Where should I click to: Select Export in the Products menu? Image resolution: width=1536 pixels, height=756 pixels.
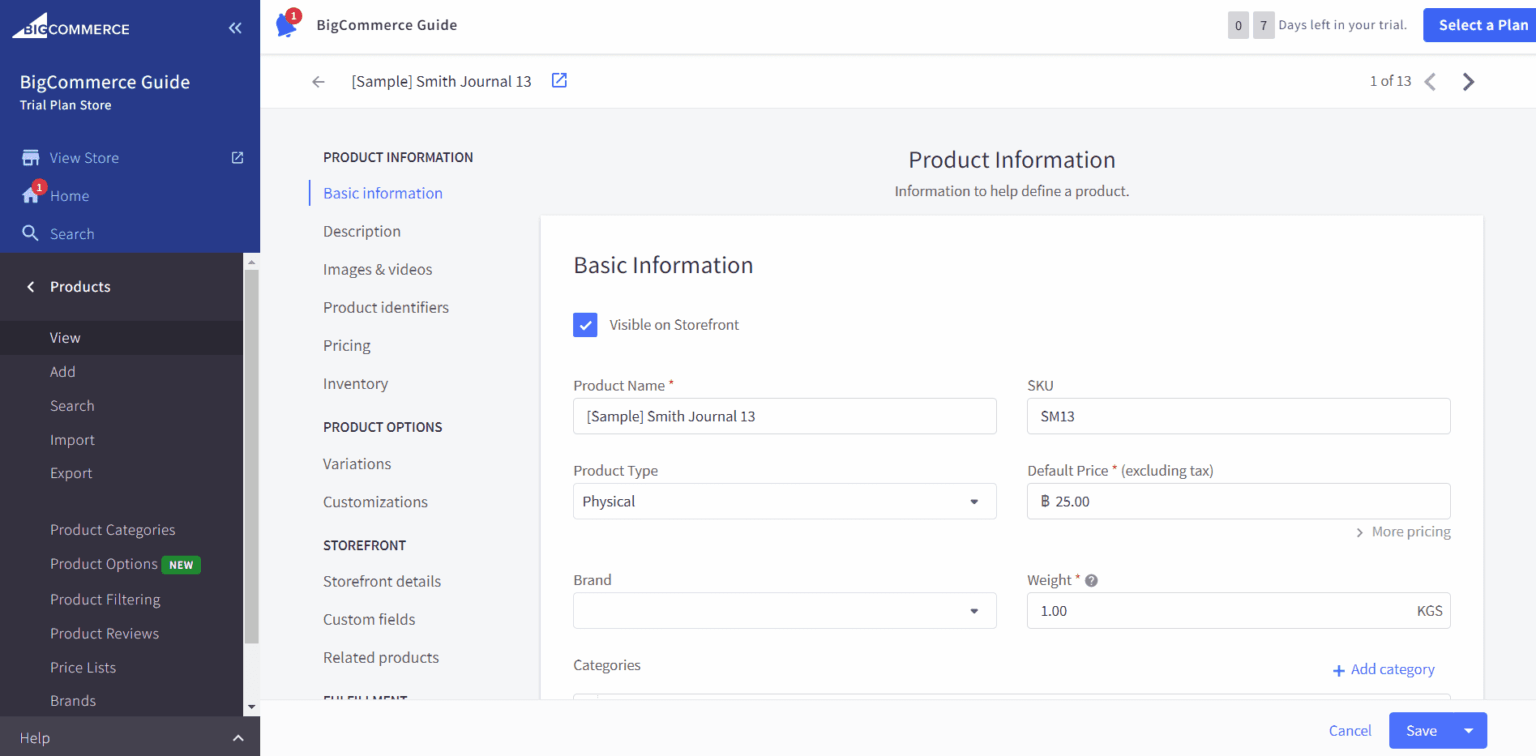coord(72,473)
